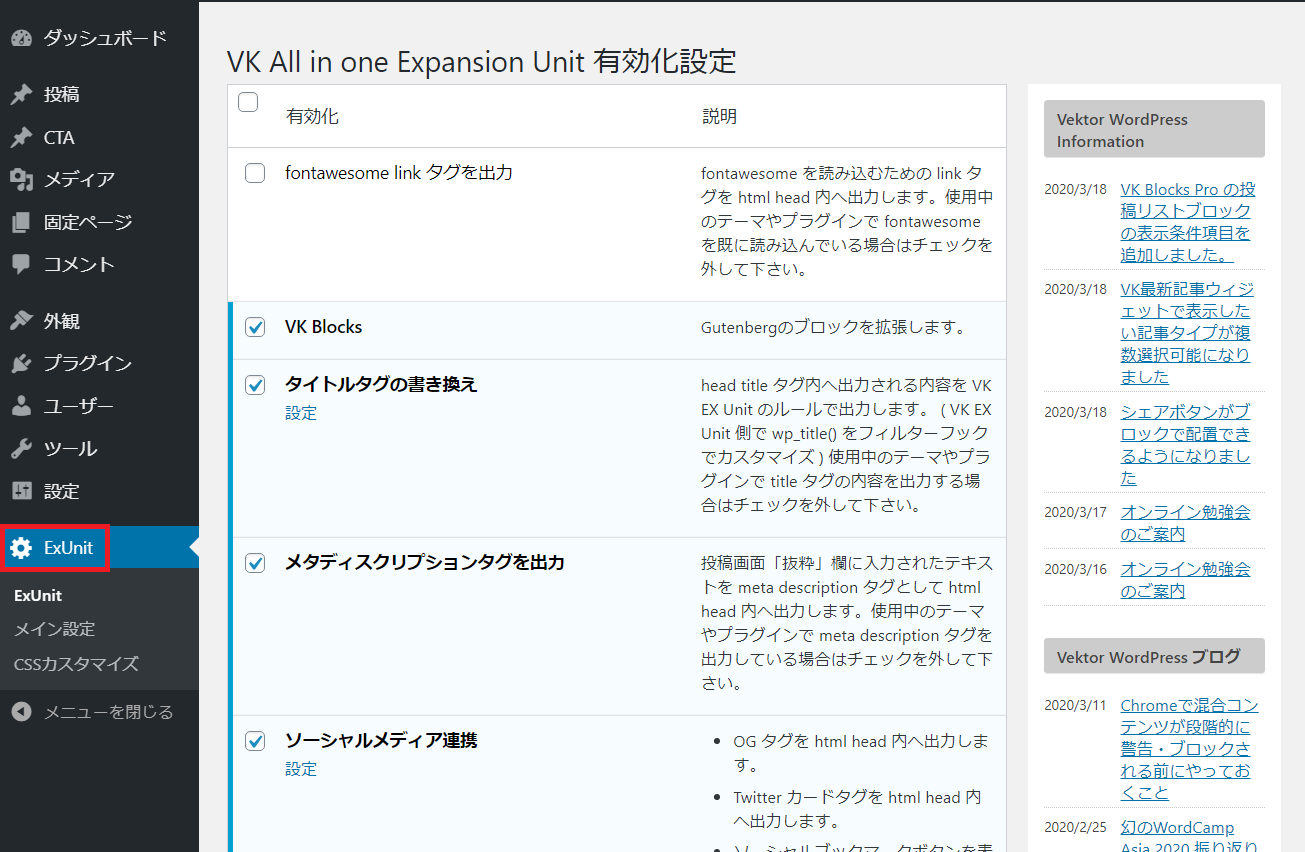The height and width of the screenshot is (852, 1305).
Task: Open the オンライン勉強会のご案内 link
Action: pyautogui.click(x=1186, y=522)
